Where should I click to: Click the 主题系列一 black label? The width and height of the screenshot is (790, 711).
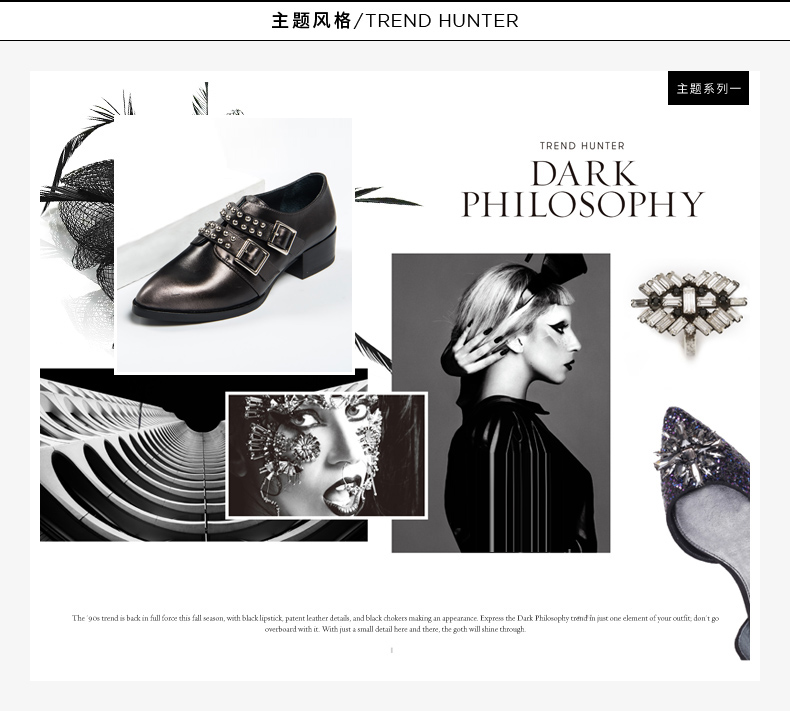(708, 88)
